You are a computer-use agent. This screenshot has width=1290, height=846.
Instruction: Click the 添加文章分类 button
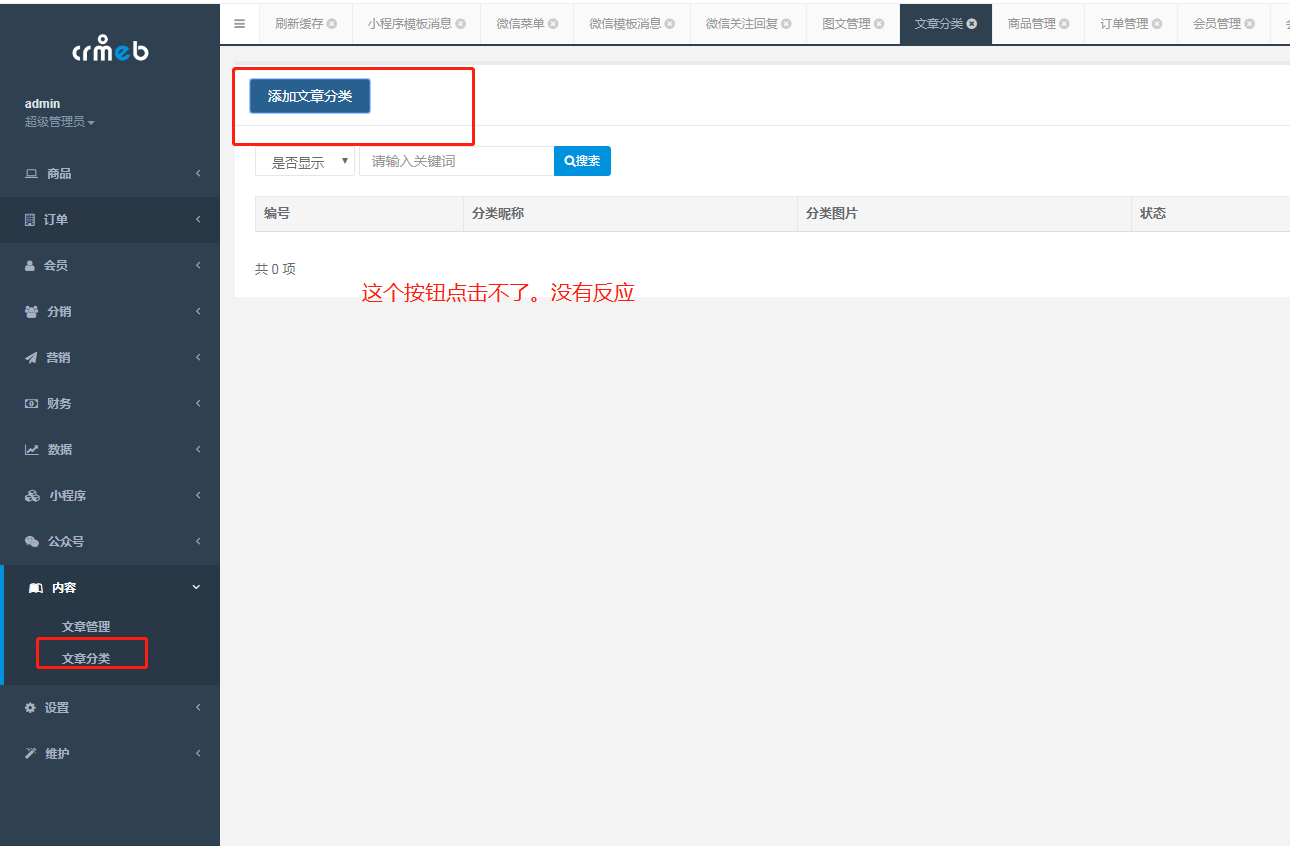tap(310, 96)
